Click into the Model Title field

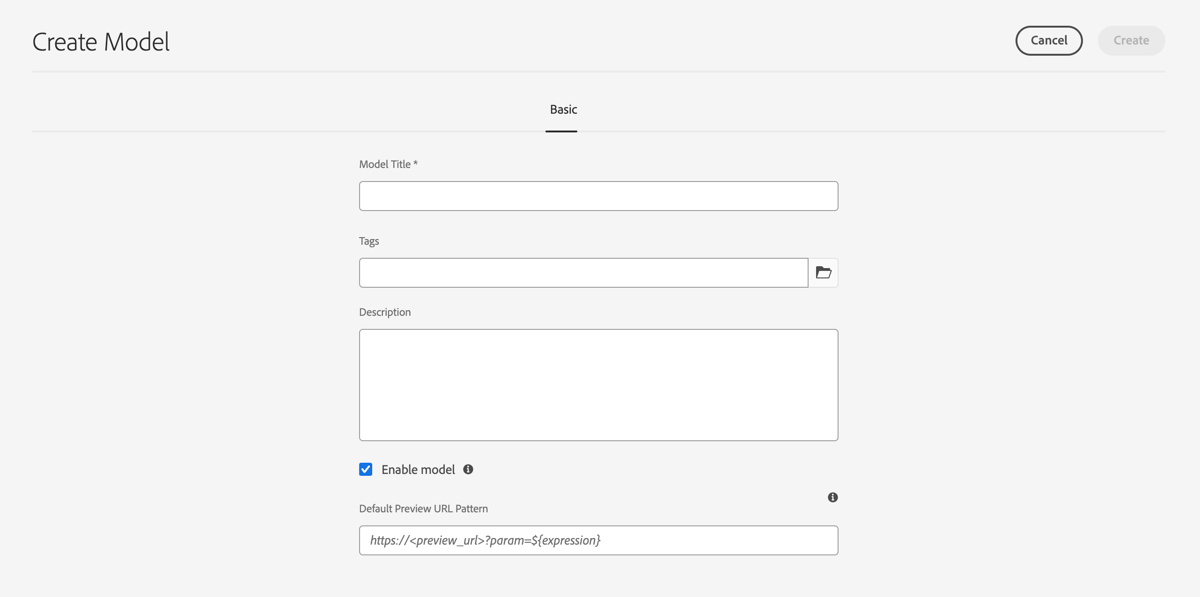click(x=598, y=195)
